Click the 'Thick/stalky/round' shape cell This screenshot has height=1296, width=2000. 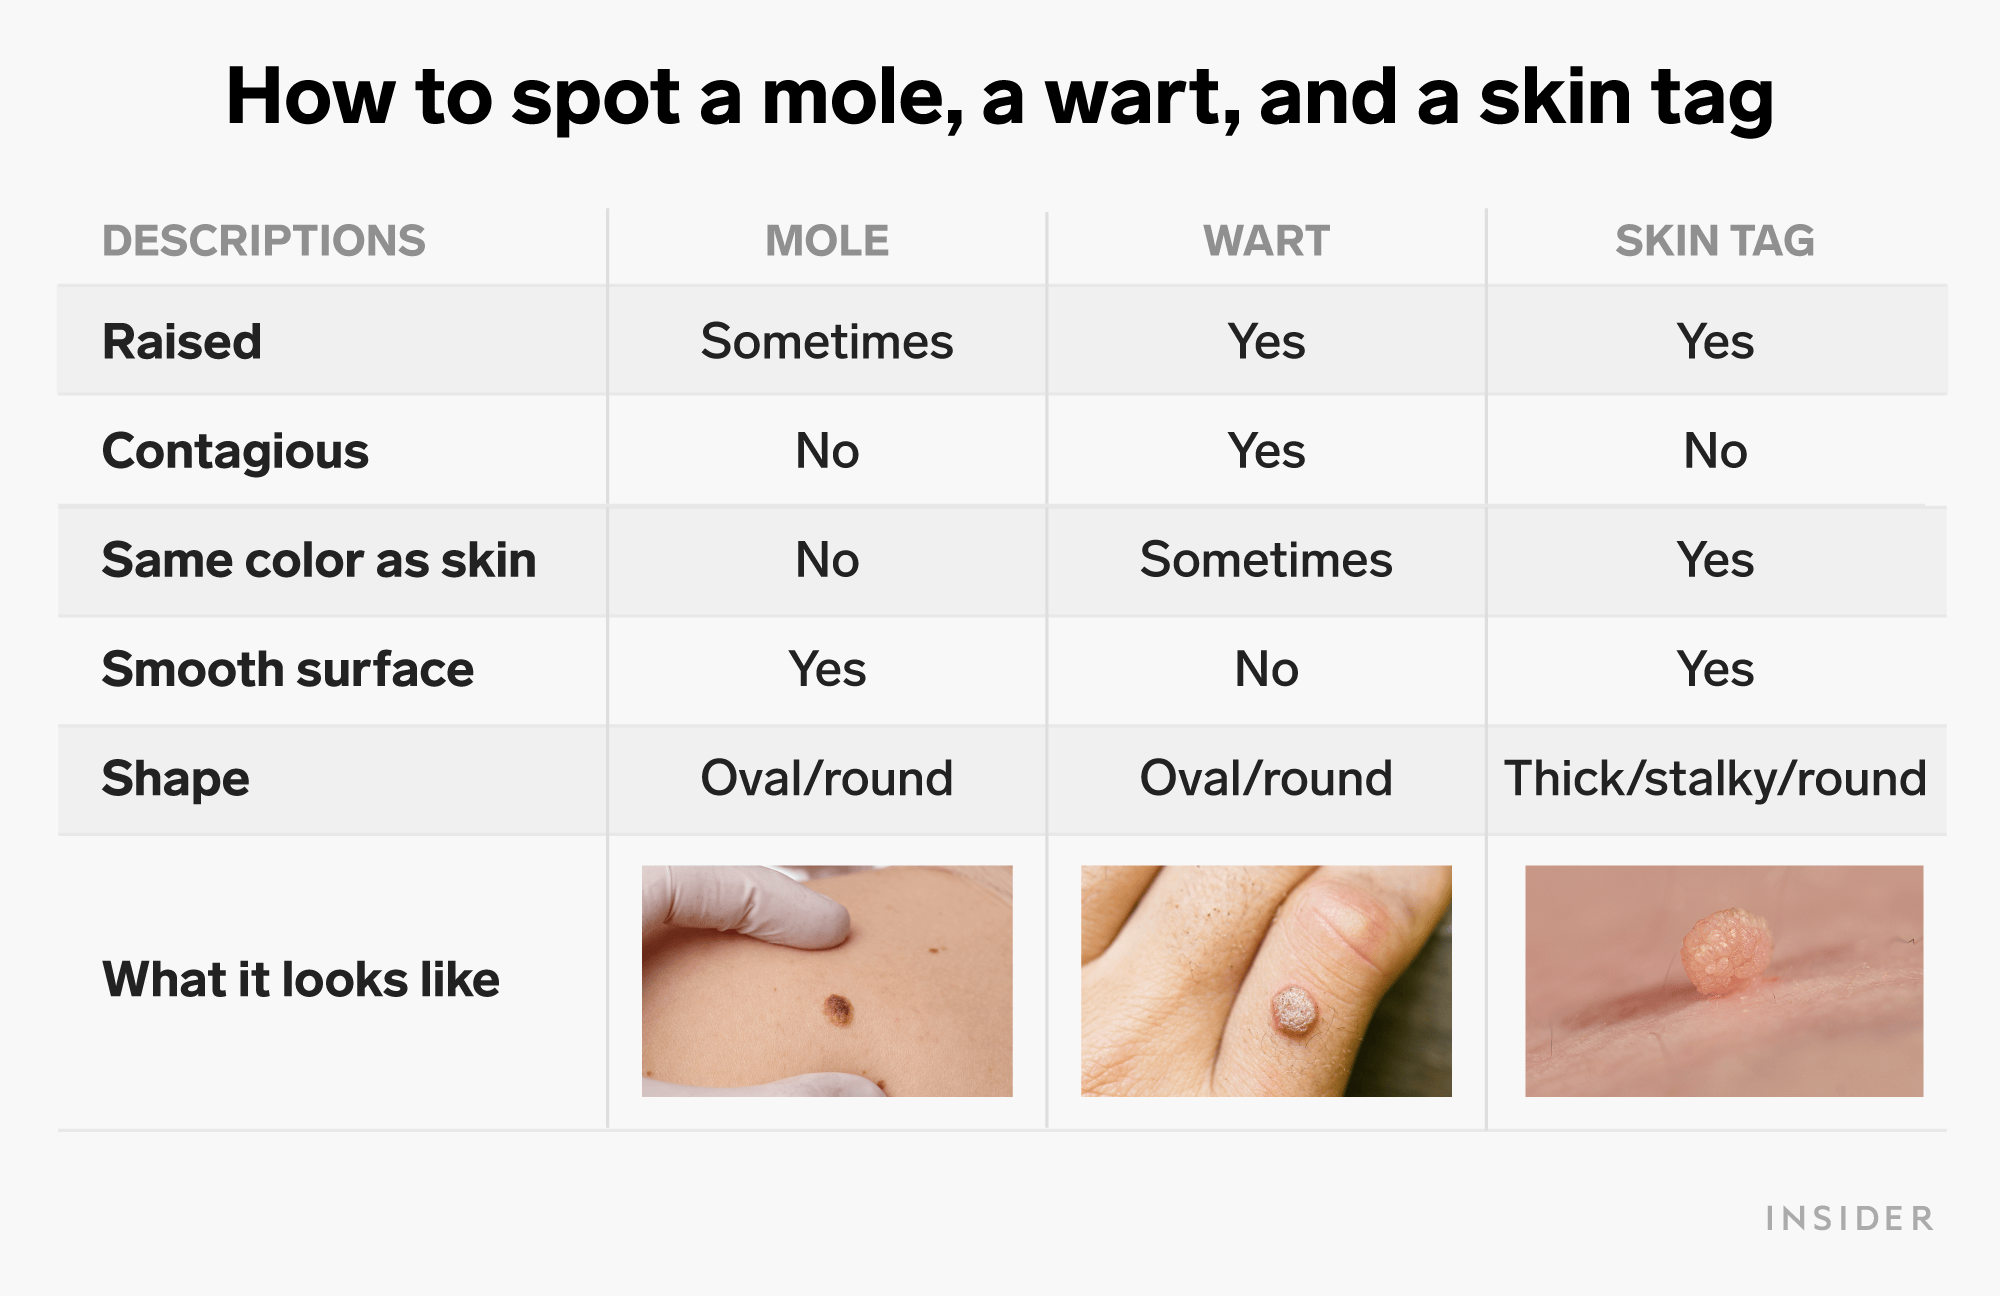[x=1715, y=779]
